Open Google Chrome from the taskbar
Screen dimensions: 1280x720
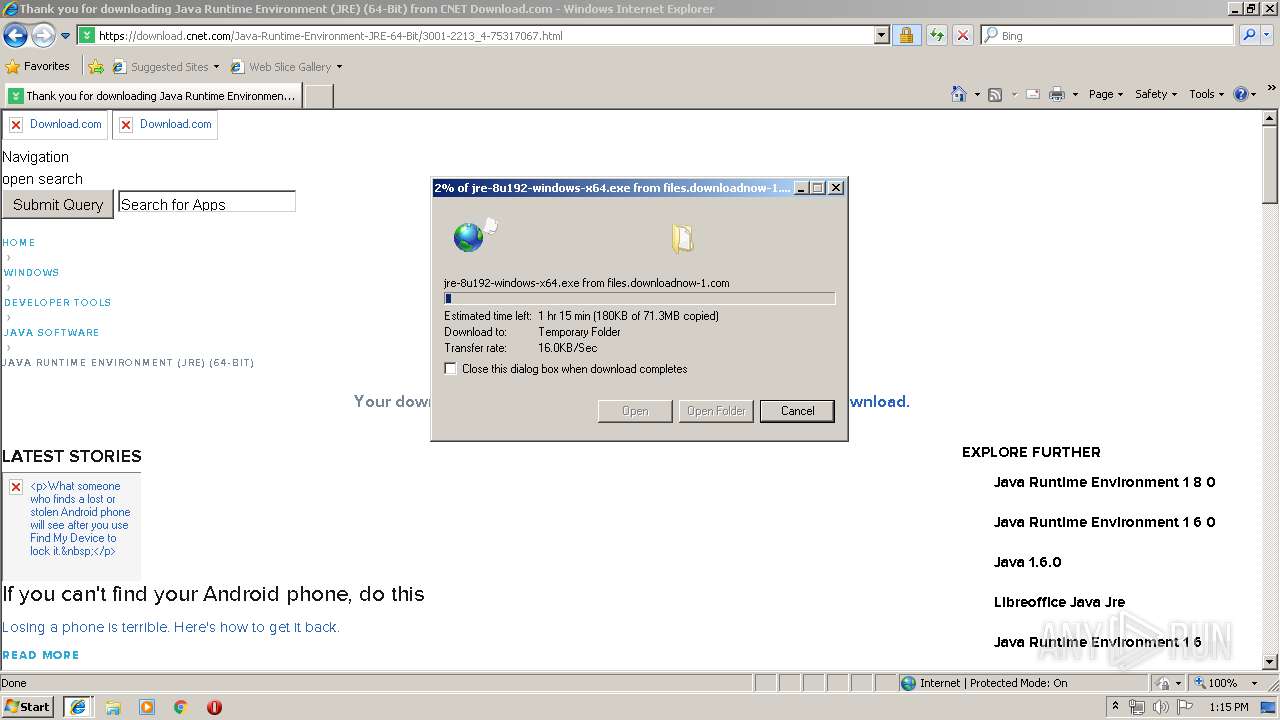coord(180,707)
